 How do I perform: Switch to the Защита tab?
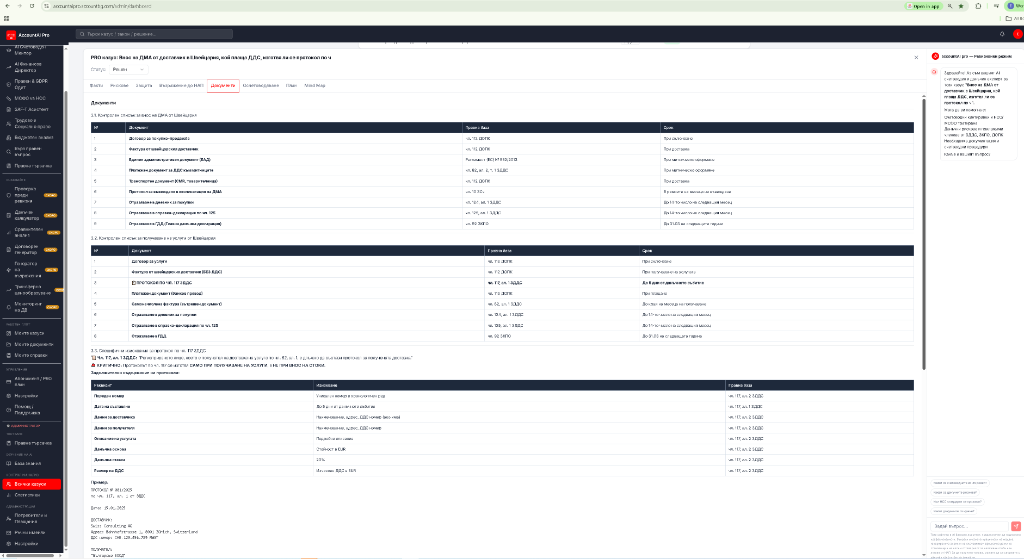[144, 86]
